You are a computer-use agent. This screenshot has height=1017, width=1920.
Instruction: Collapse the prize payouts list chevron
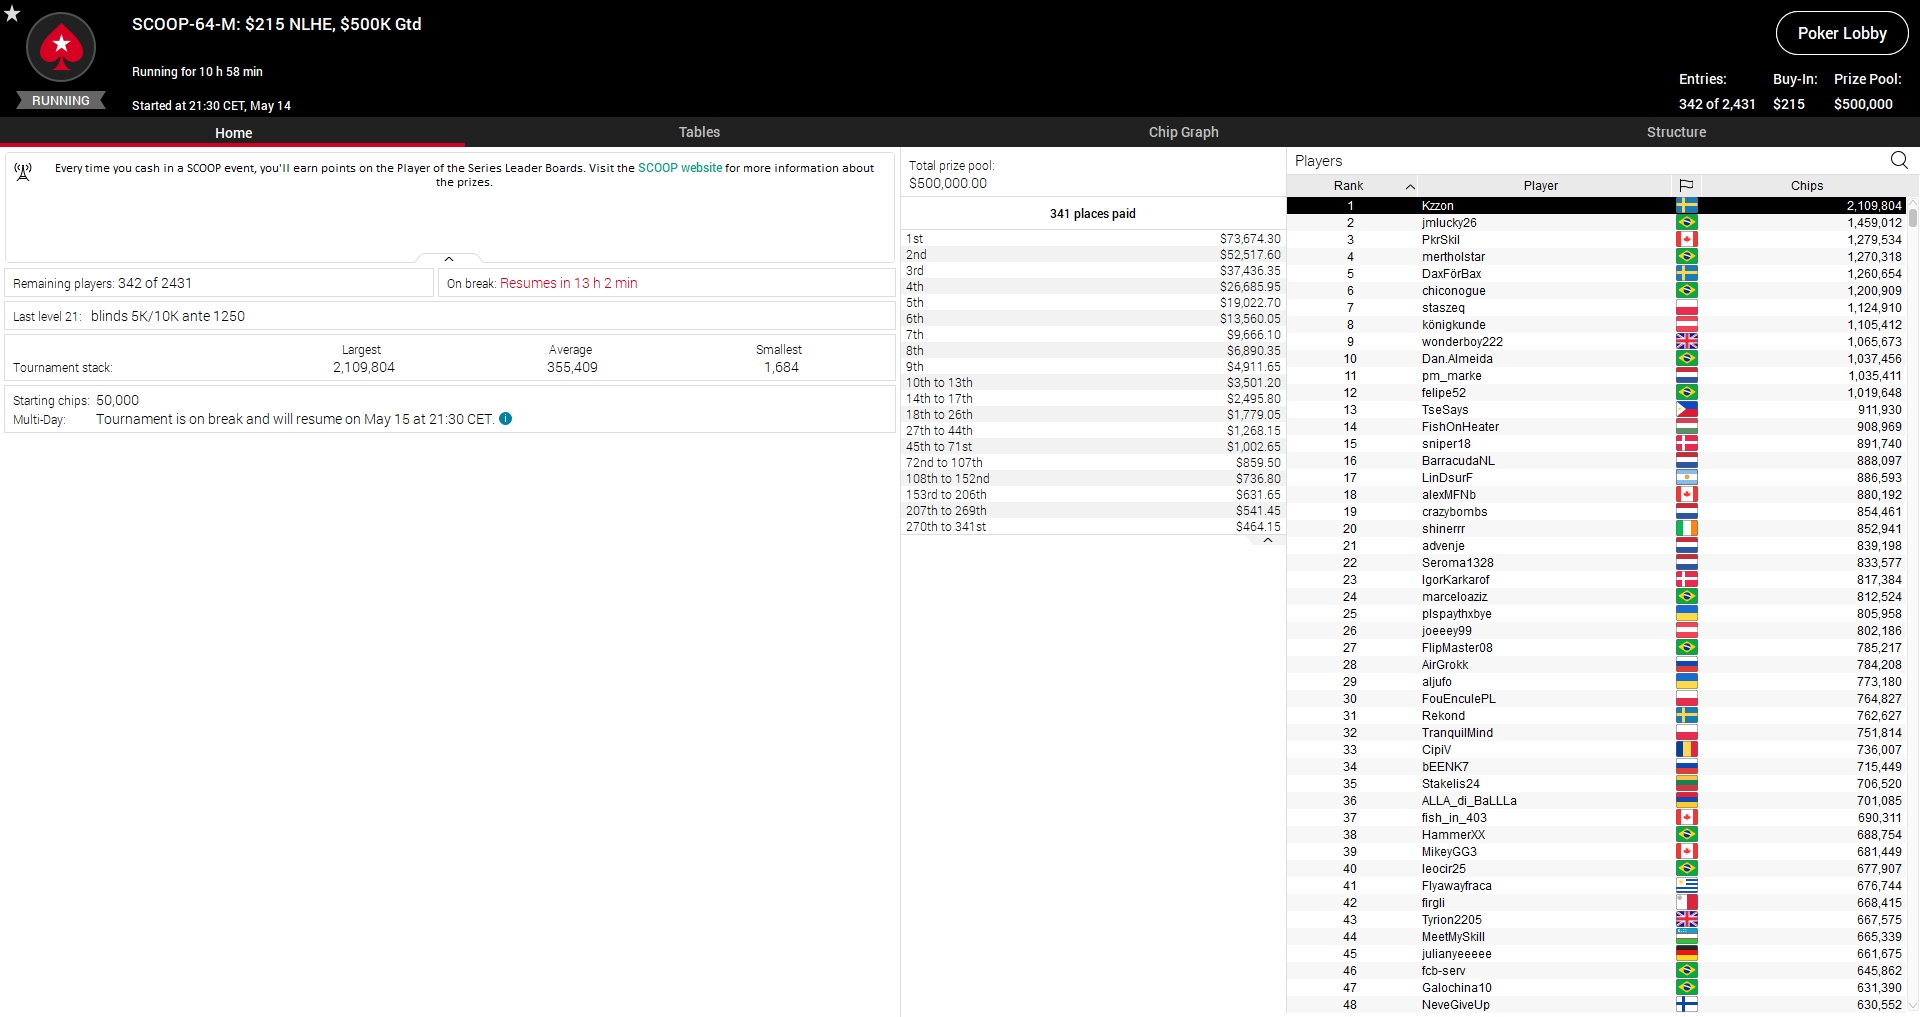(x=1268, y=540)
